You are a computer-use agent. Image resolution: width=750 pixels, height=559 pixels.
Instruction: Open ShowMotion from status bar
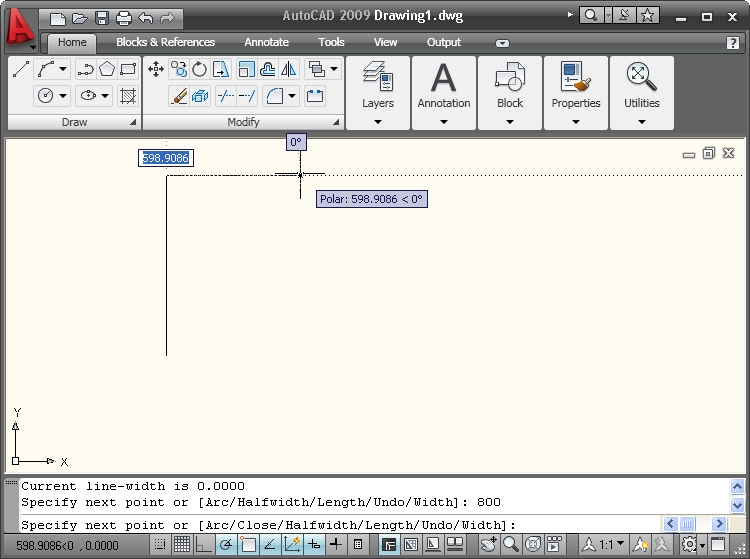pos(554,544)
